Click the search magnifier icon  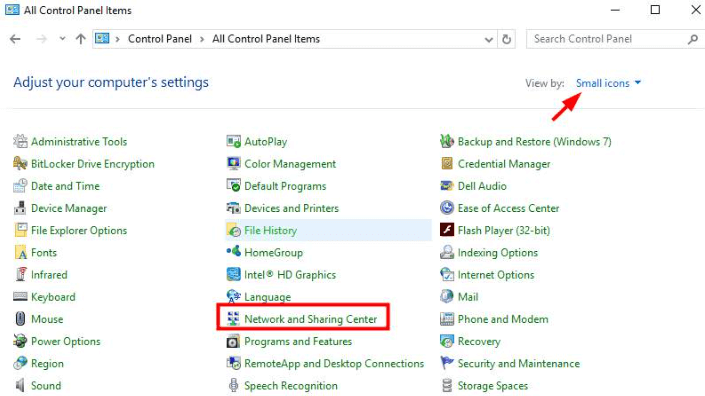[693, 40]
